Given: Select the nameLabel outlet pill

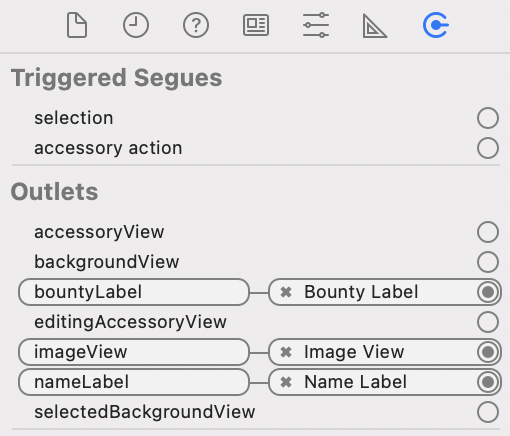Looking at the screenshot, I should [x=134, y=382].
